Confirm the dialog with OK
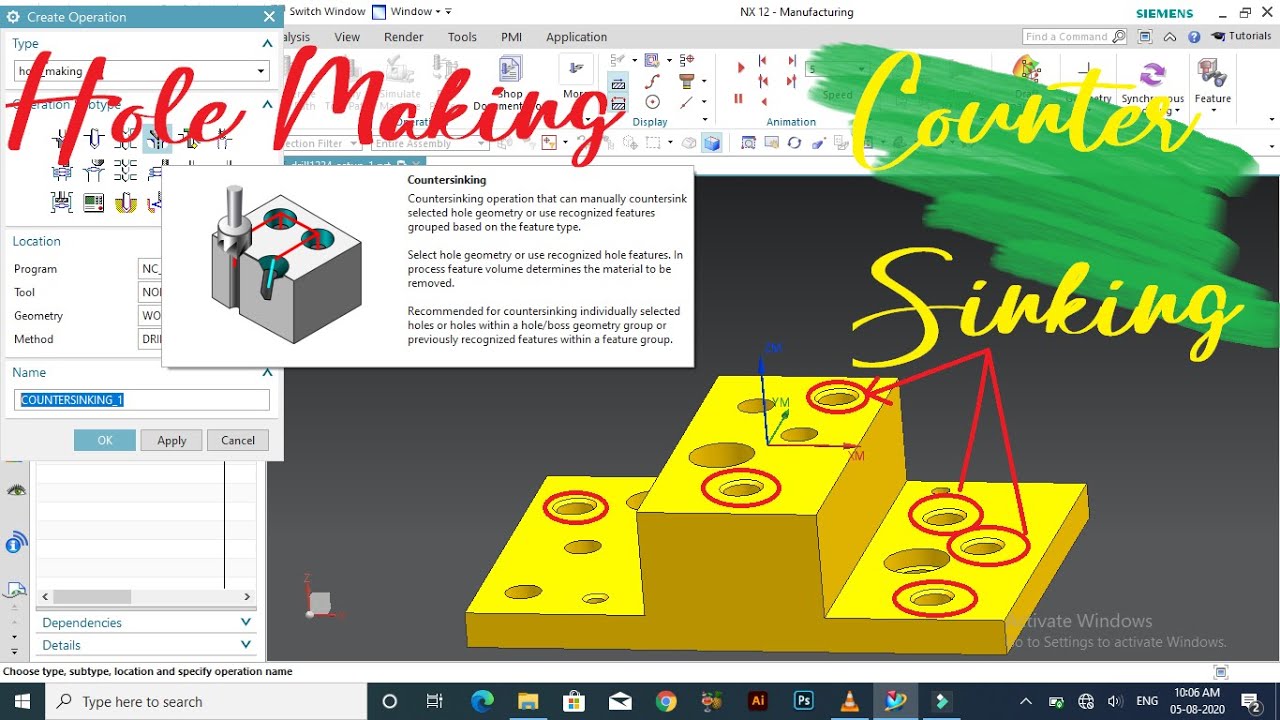The width and height of the screenshot is (1280, 720). (x=105, y=440)
